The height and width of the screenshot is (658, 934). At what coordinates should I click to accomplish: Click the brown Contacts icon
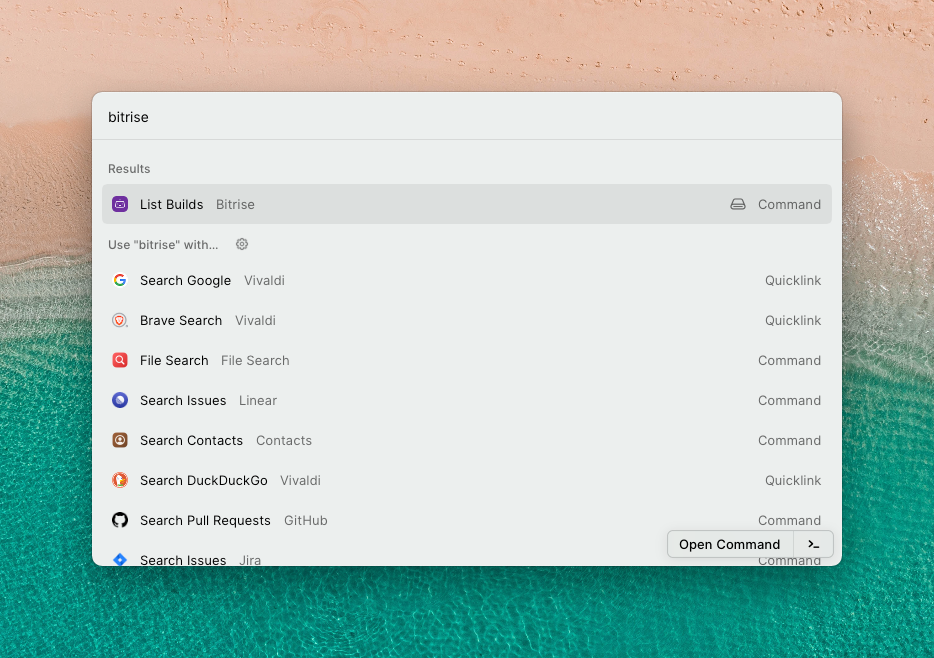[120, 440]
